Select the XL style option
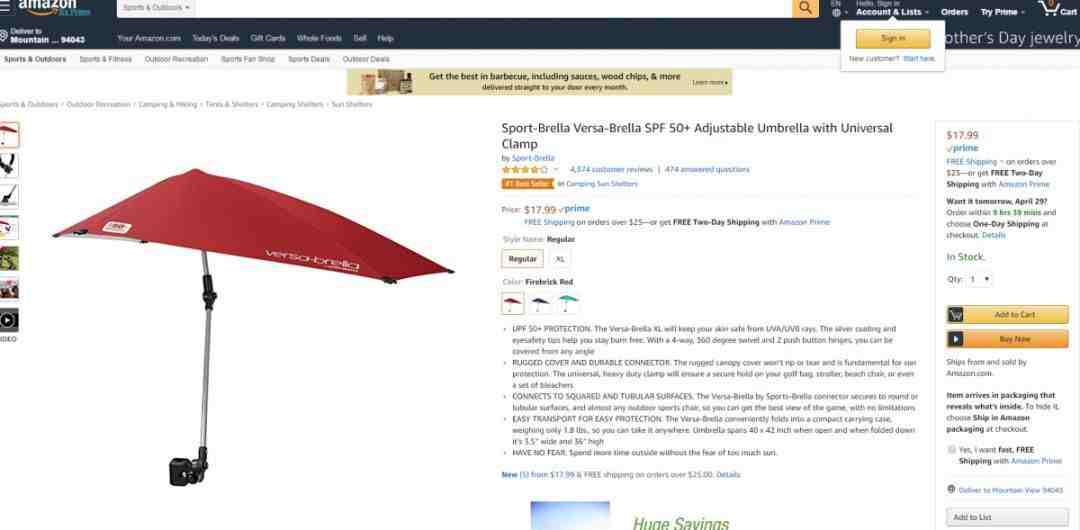 coord(560,259)
